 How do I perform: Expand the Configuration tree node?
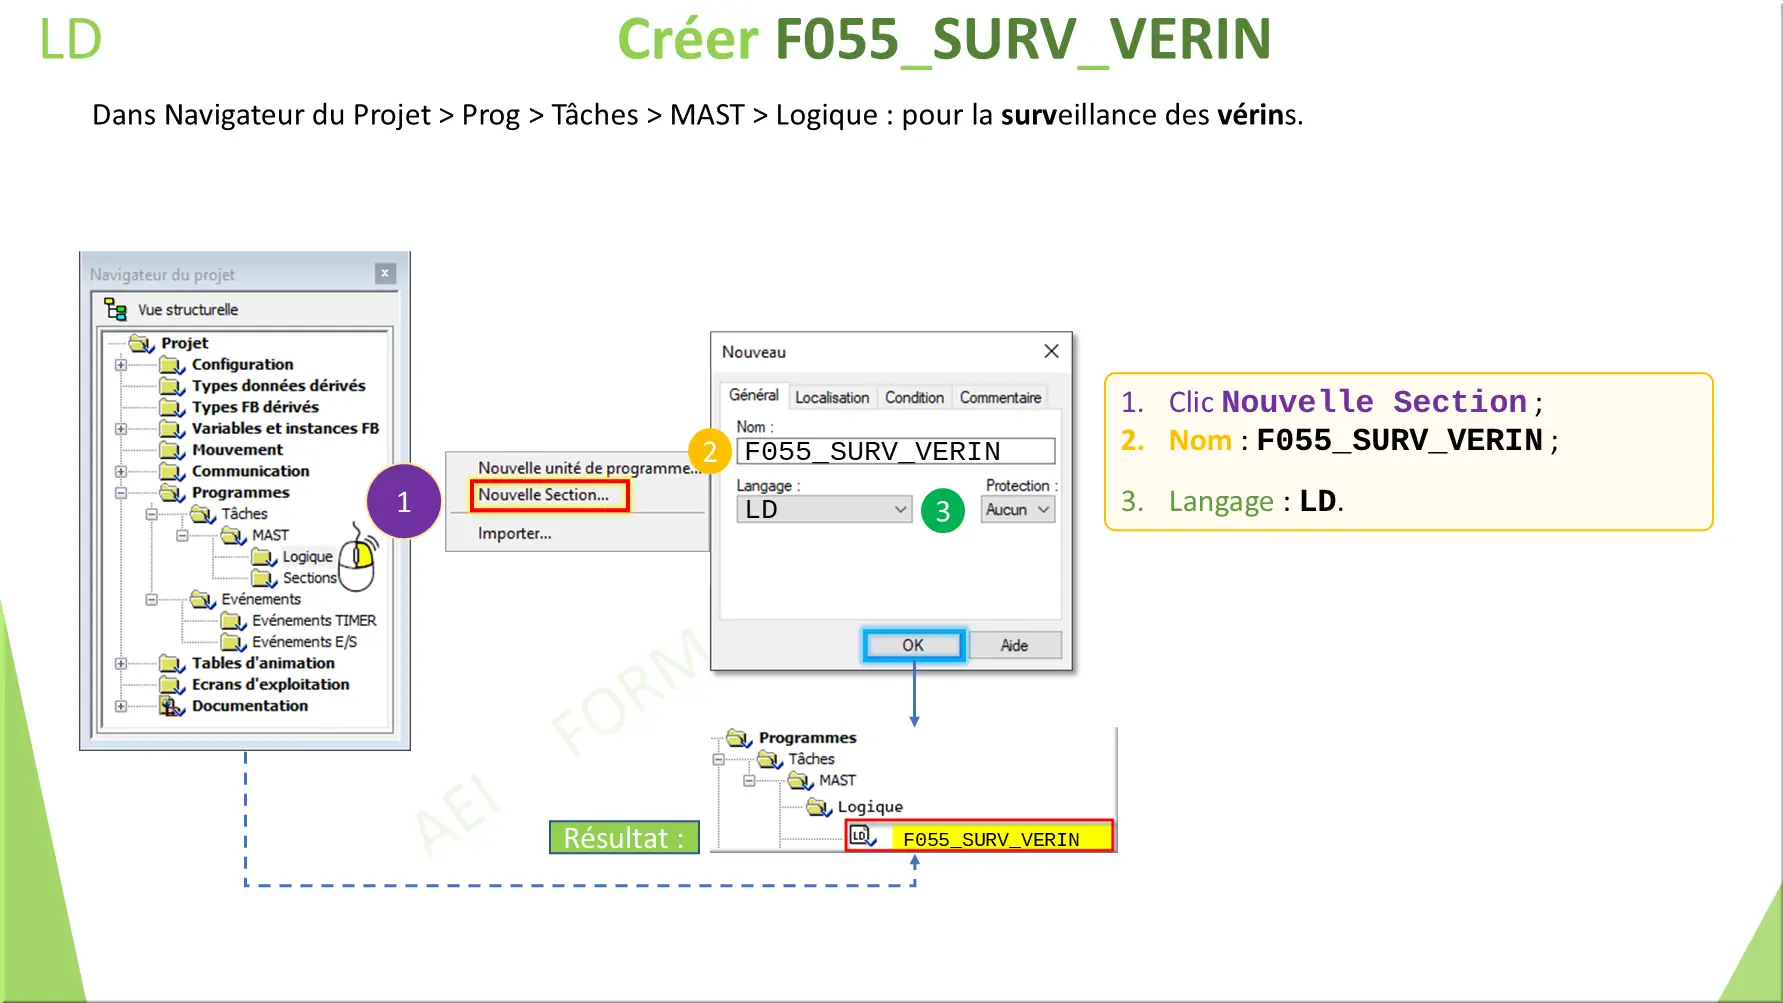119,365
